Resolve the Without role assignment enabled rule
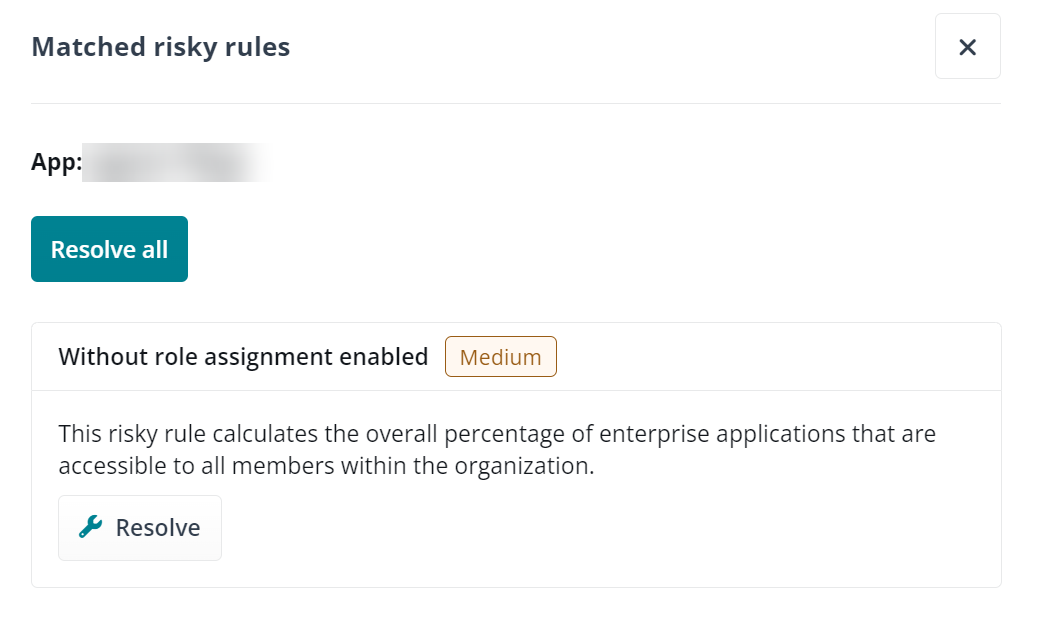The image size is (1044, 643). (139, 527)
